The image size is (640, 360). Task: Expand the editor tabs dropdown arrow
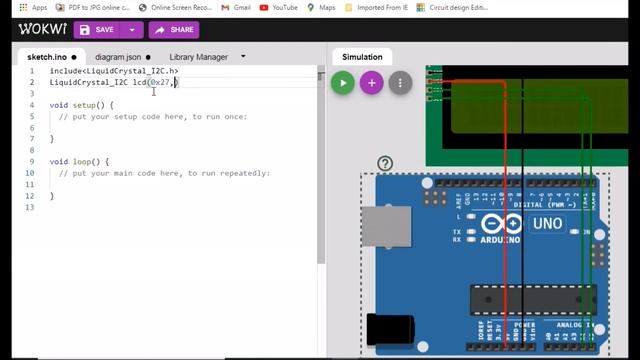point(243,56)
